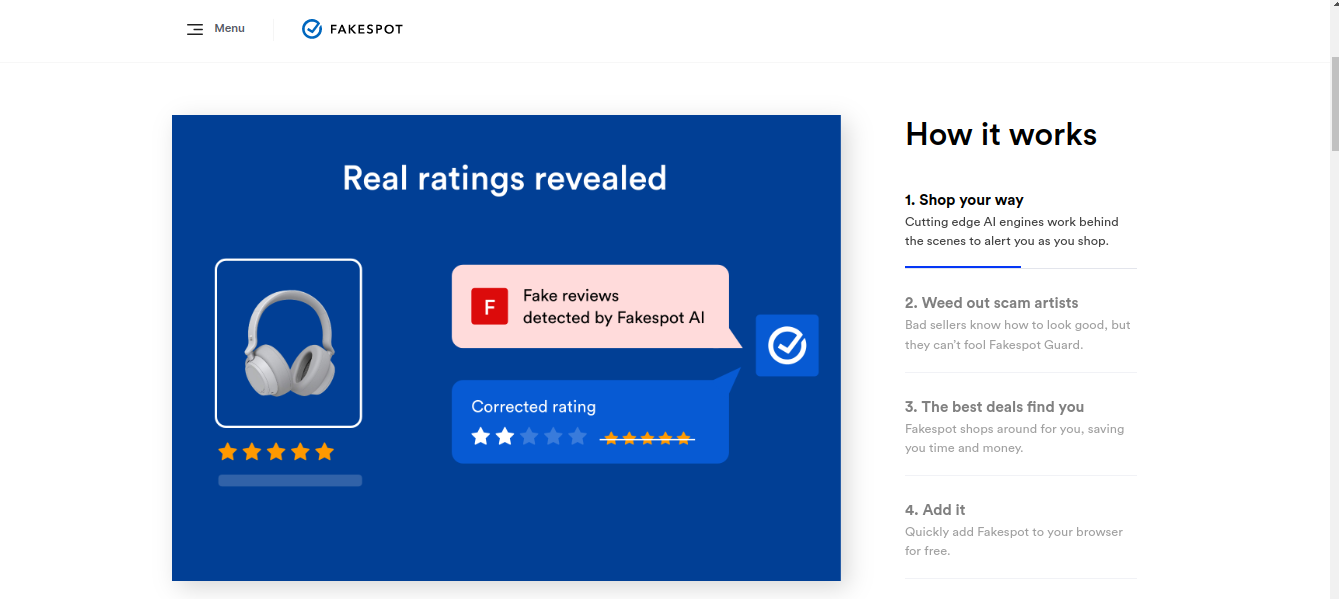This screenshot has width=1339, height=599.
Task: Click the five orange stars under headphones
Action: click(x=276, y=452)
